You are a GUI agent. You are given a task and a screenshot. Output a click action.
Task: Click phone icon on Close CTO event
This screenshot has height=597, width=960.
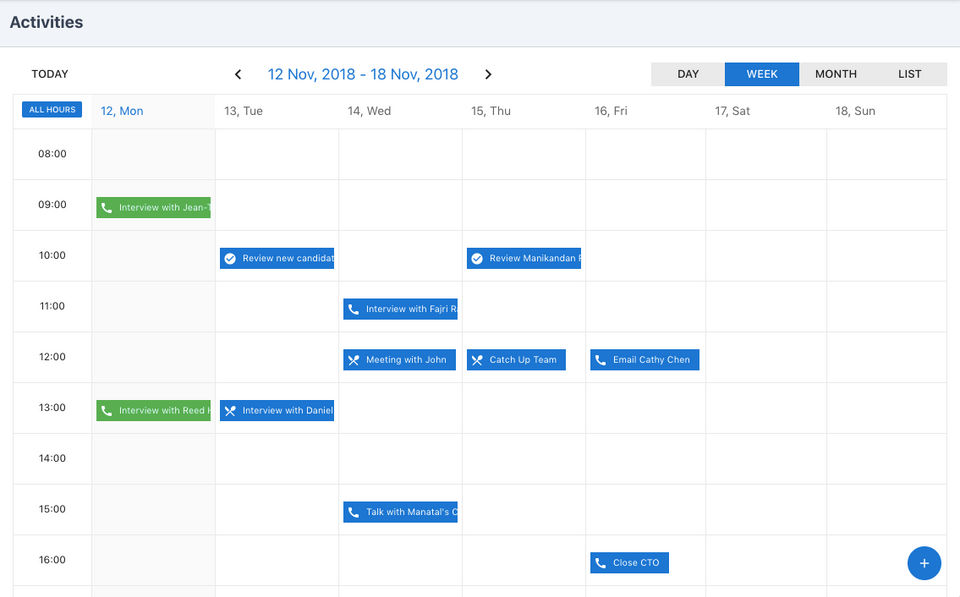600,563
